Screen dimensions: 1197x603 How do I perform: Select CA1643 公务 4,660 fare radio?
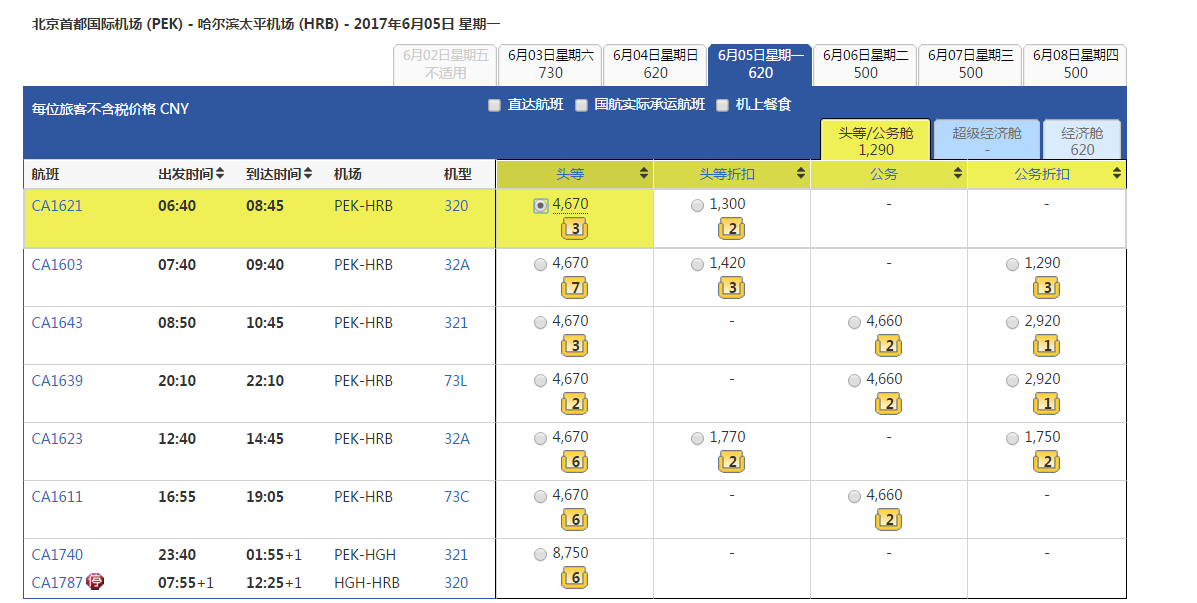click(854, 322)
